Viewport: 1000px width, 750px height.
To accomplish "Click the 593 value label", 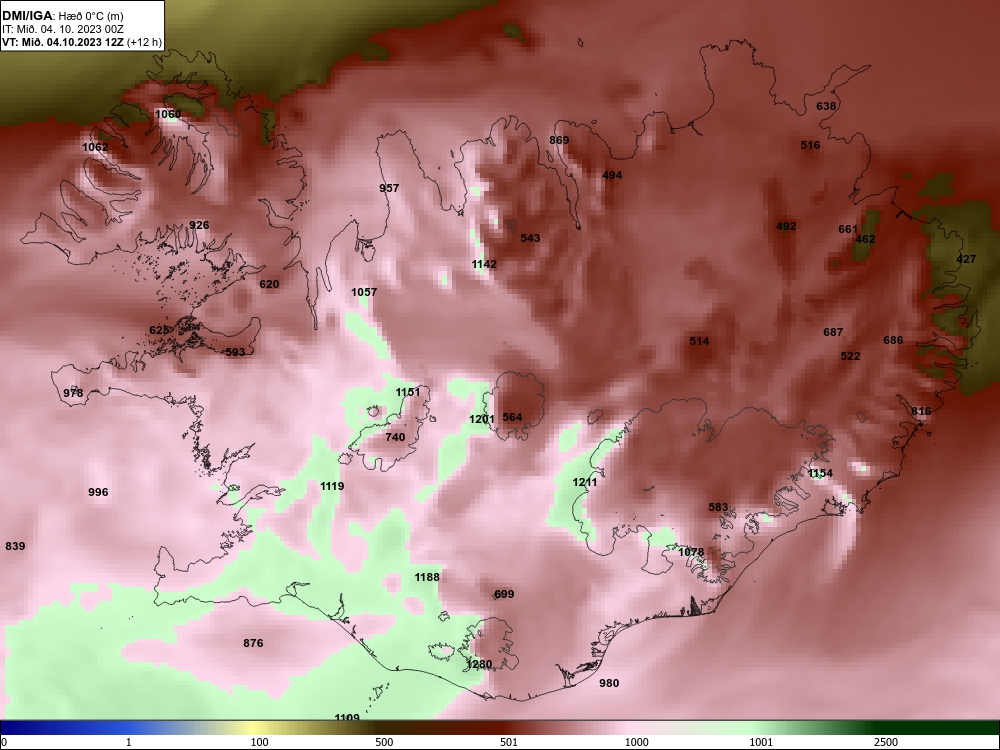I will pyautogui.click(x=235, y=352).
